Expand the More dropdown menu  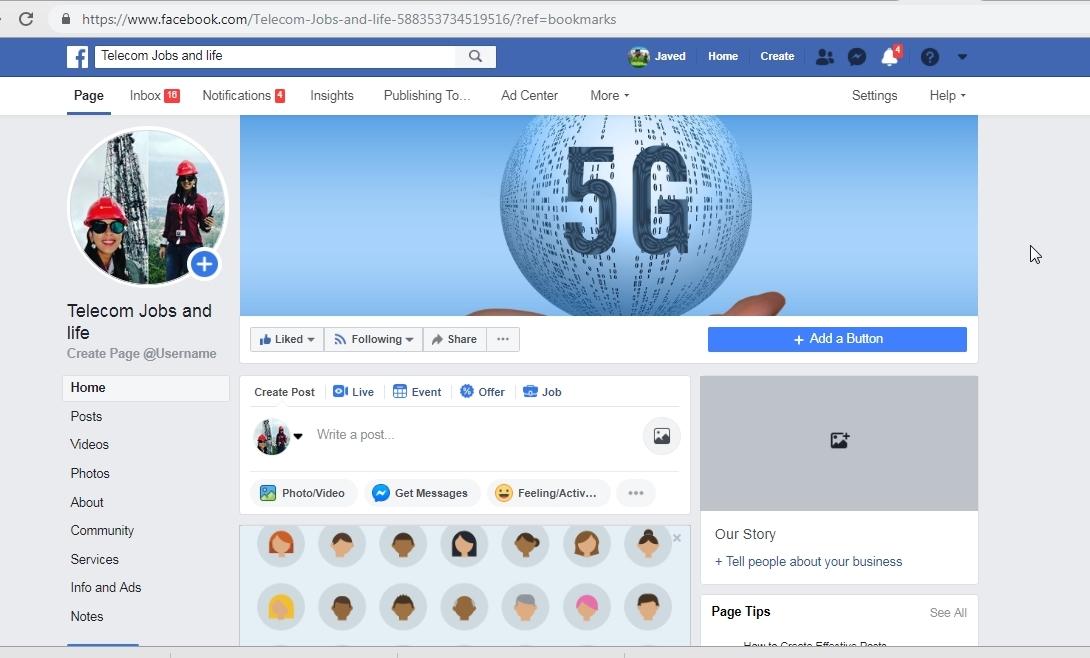point(610,96)
